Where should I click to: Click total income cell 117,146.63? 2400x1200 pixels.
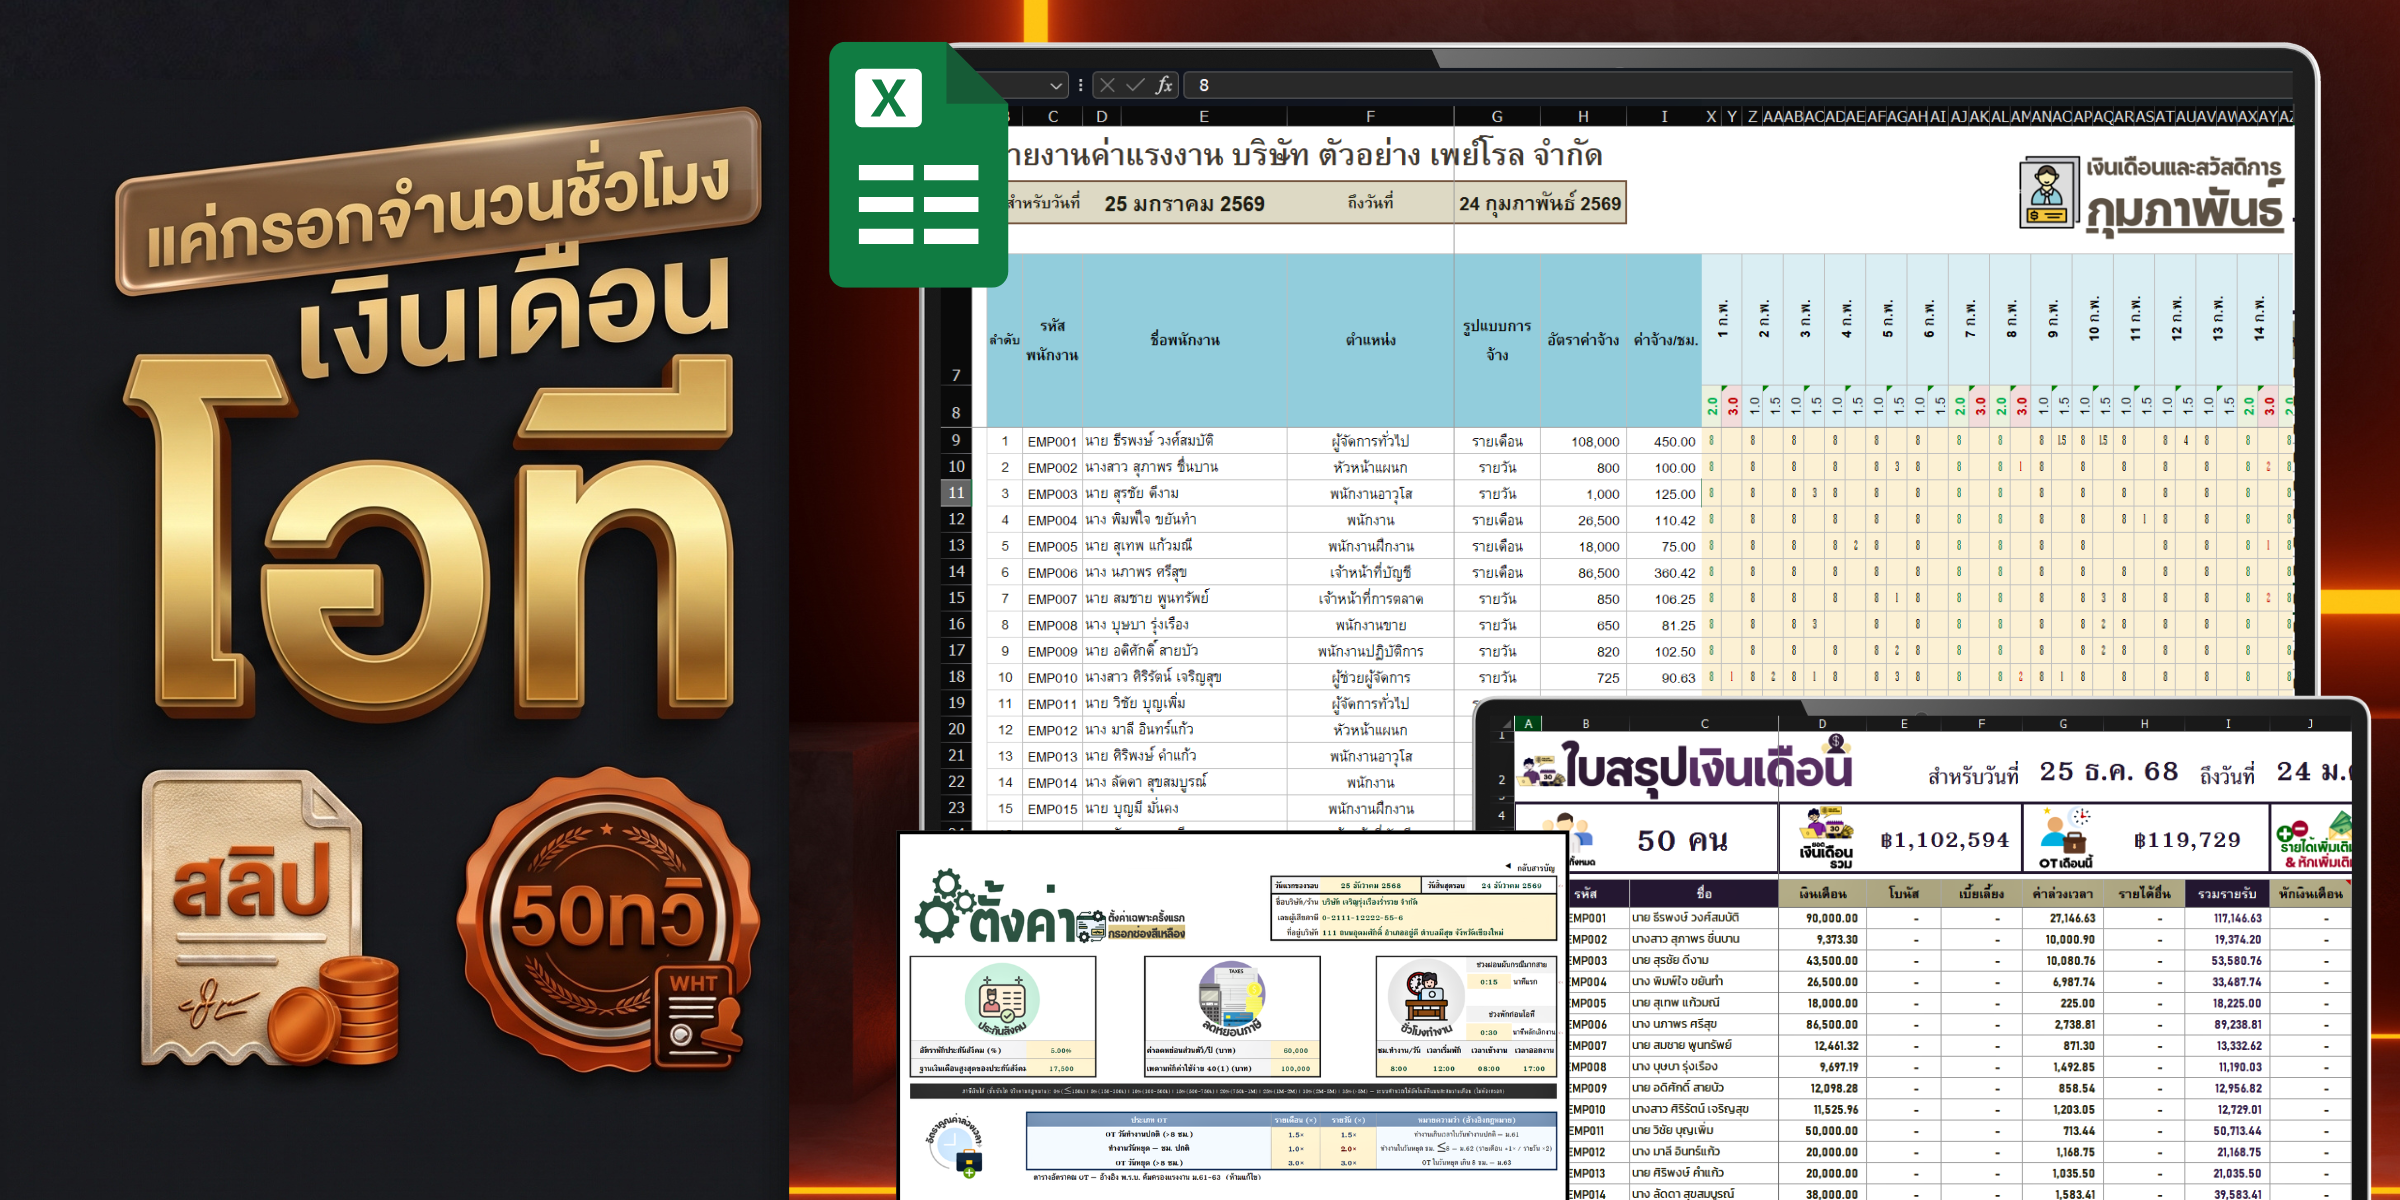click(x=2226, y=918)
